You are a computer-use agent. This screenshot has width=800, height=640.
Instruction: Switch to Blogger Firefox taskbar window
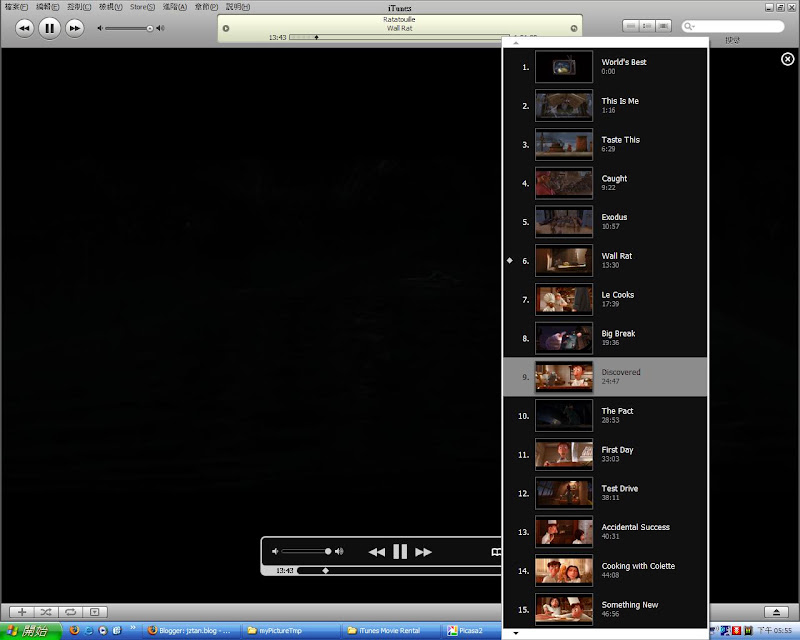(x=190, y=631)
